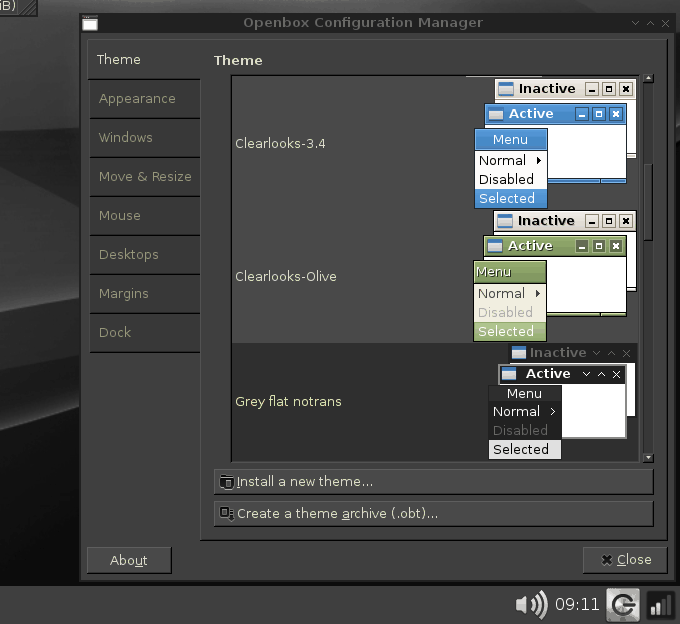Select the Clearlooks-3.4 theme row

coord(435,143)
